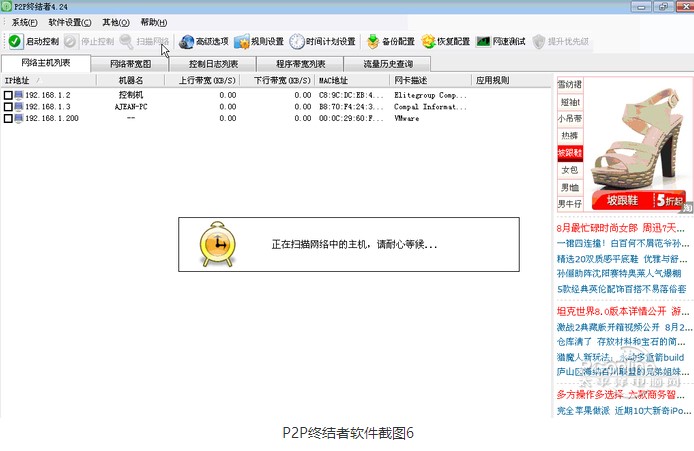The image size is (694, 451).
Task: Check the box for host 192.168.1.2
Action: click(x=8, y=95)
